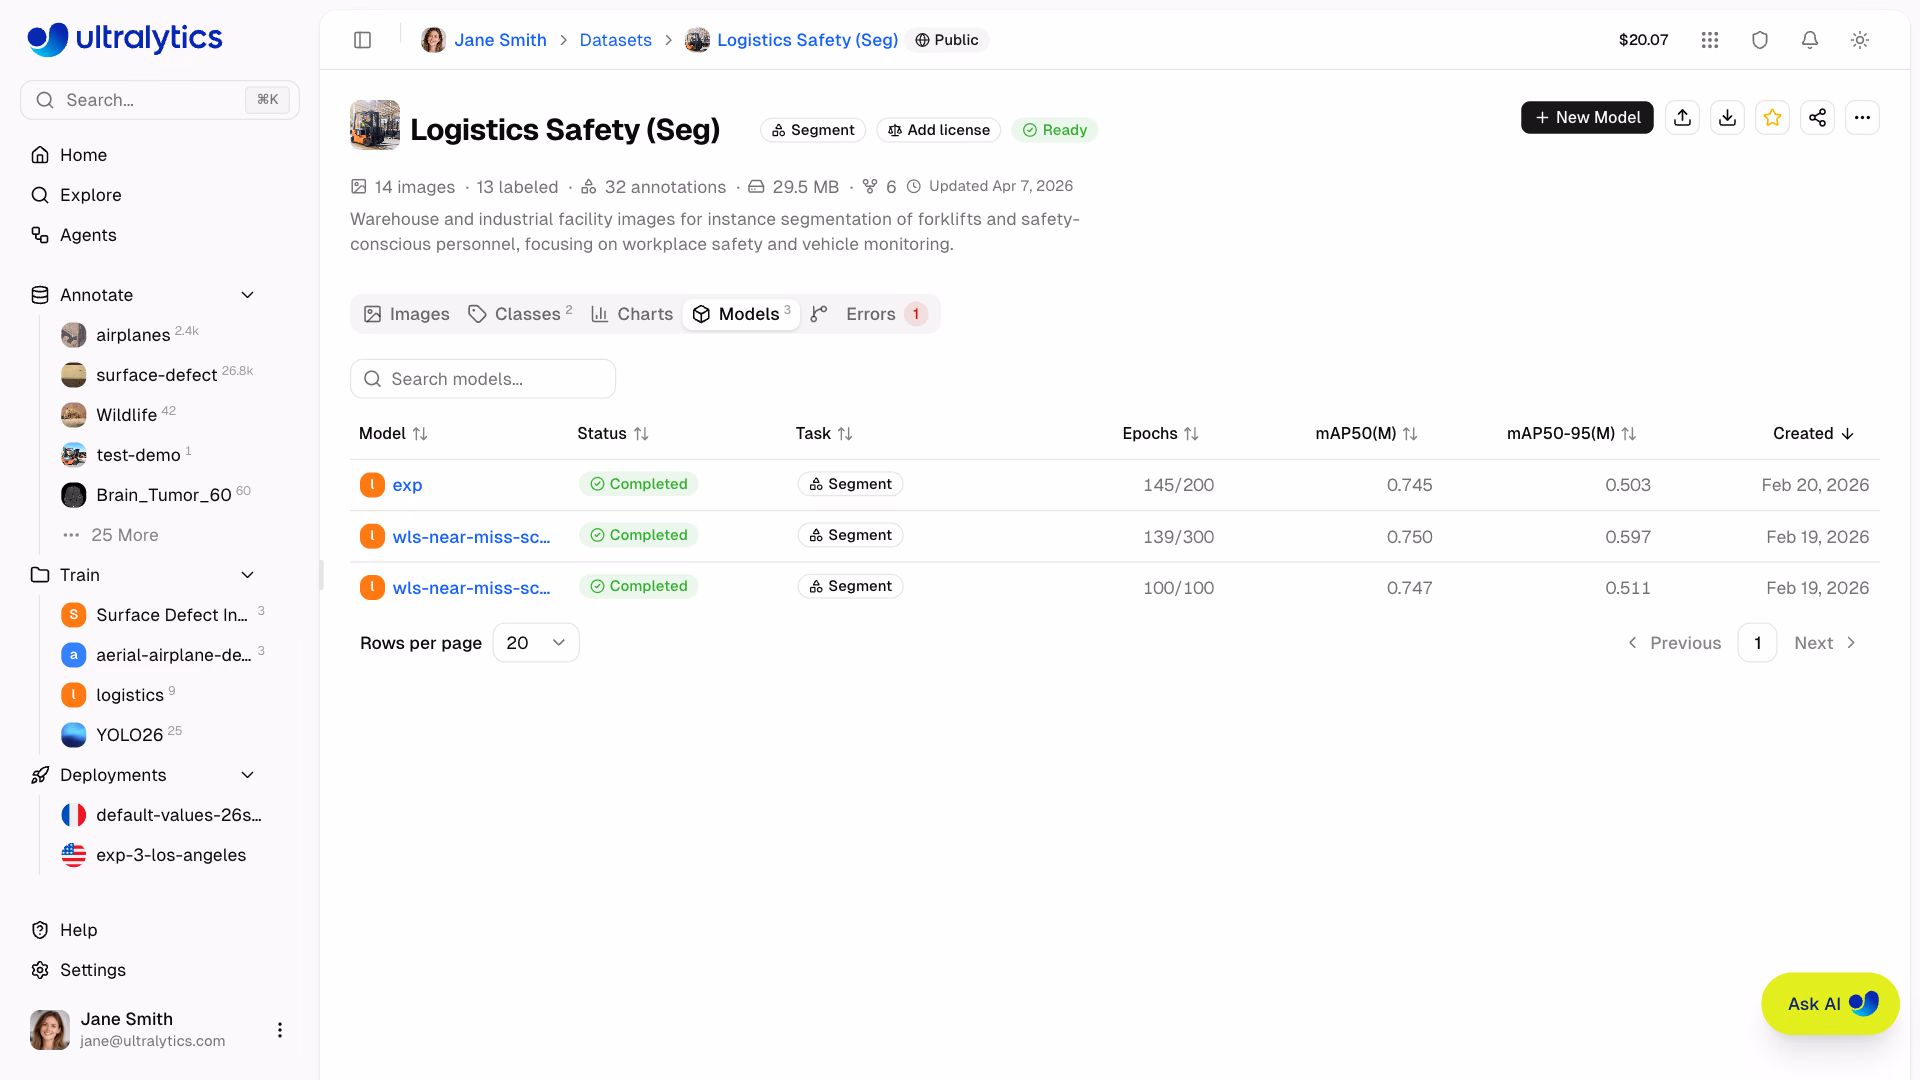Click the Add license button
The width and height of the screenshot is (1920, 1080).
(939, 130)
